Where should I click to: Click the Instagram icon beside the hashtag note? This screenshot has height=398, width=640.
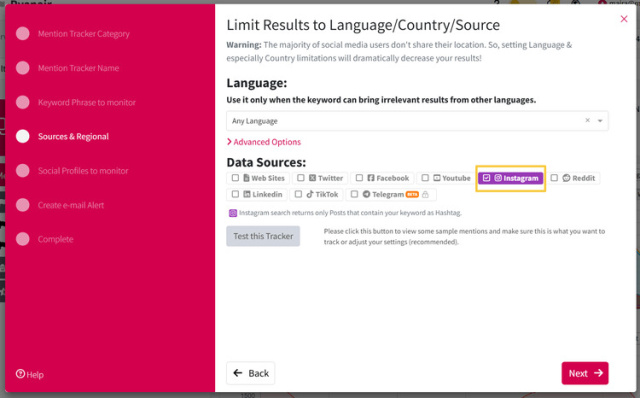pos(233,213)
